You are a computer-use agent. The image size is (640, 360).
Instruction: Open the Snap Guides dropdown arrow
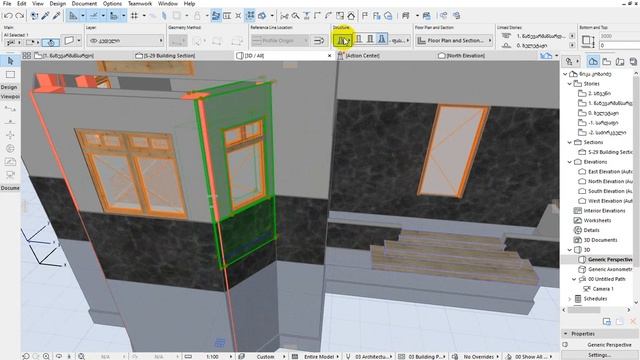click(103, 16)
